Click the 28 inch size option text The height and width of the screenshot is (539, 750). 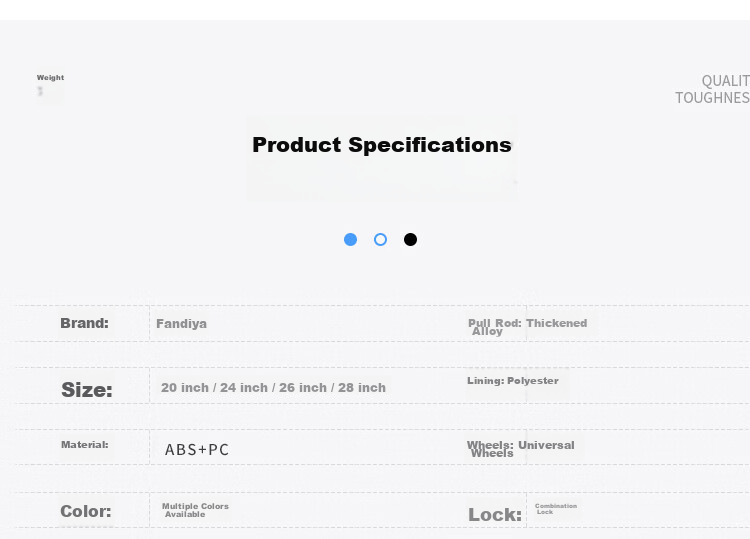pos(362,388)
